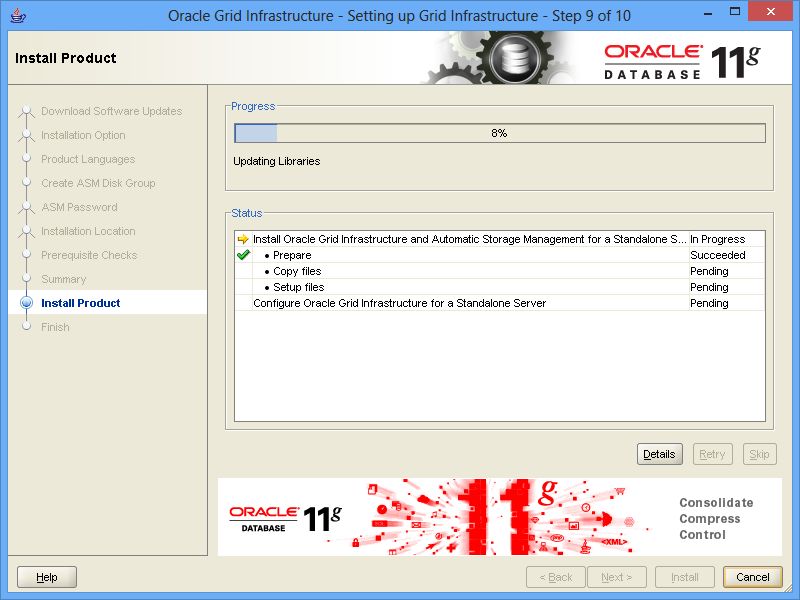Open the Details log button

tap(659, 454)
